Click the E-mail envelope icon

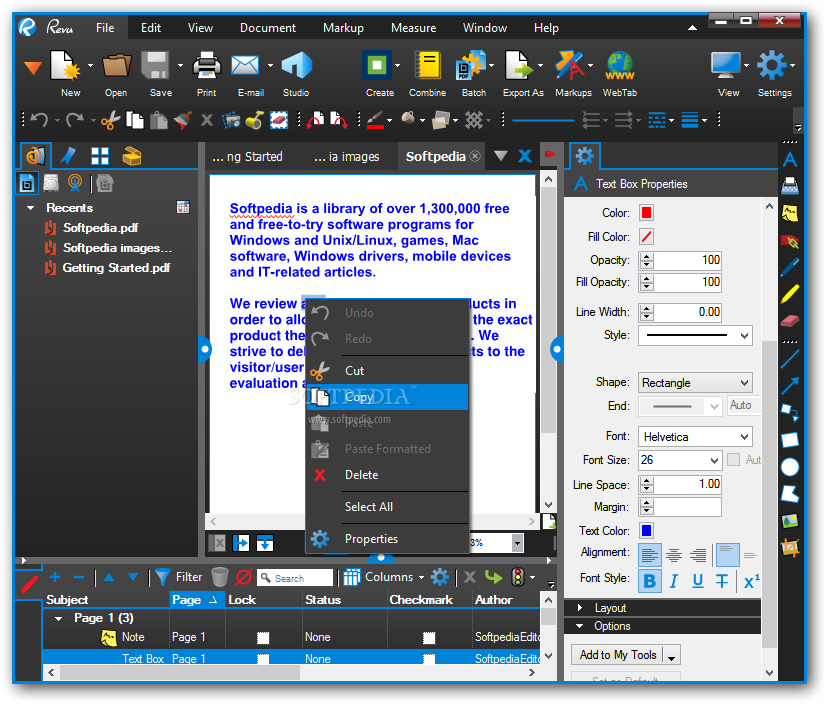[x=245, y=65]
